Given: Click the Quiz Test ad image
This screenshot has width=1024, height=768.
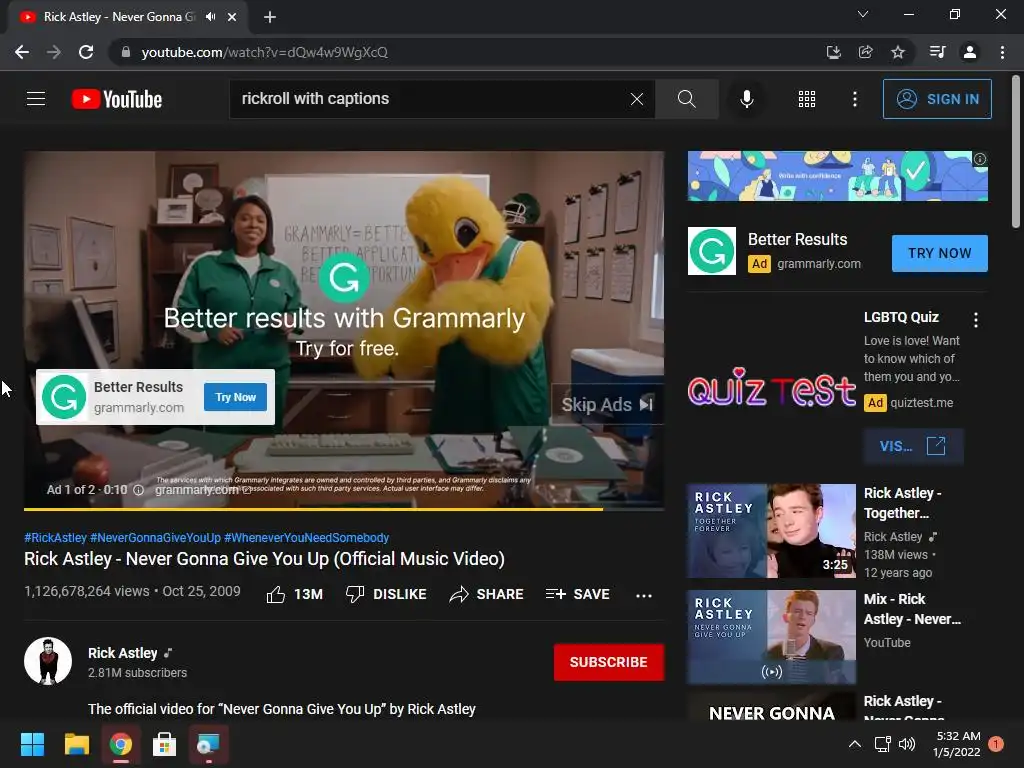Looking at the screenshot, I should point(771,386).
